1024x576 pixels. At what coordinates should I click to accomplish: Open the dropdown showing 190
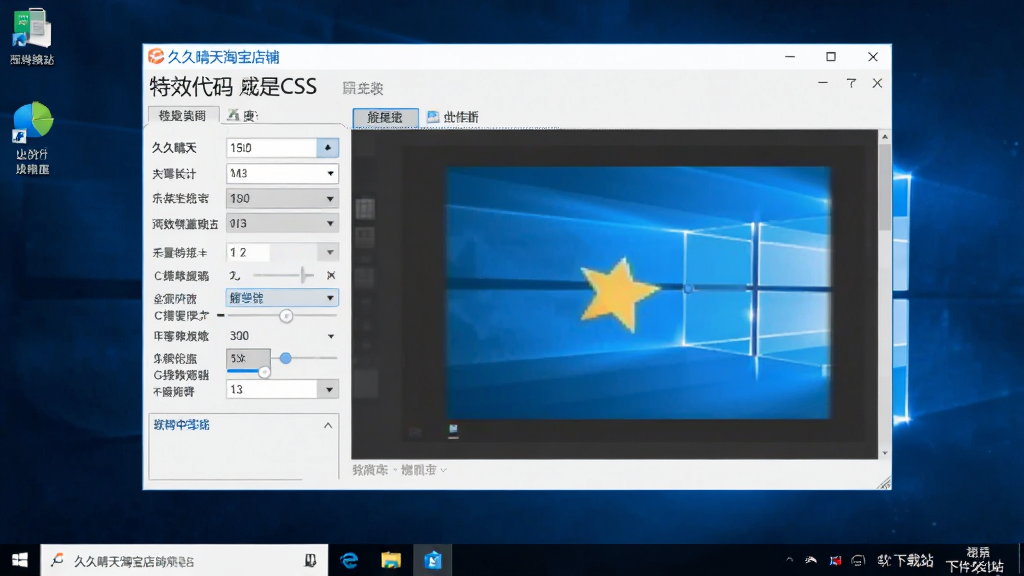(282, 199)
